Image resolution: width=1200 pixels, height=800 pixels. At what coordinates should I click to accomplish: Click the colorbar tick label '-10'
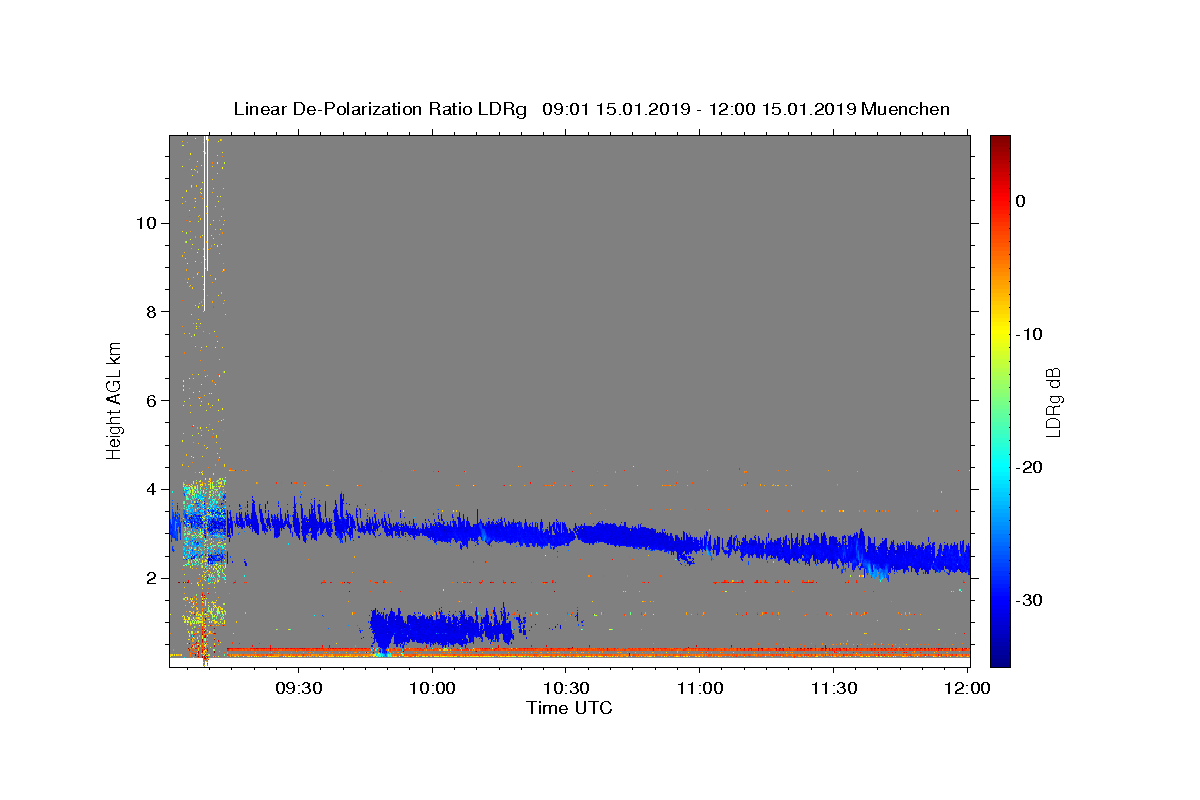pos(1029,334)
